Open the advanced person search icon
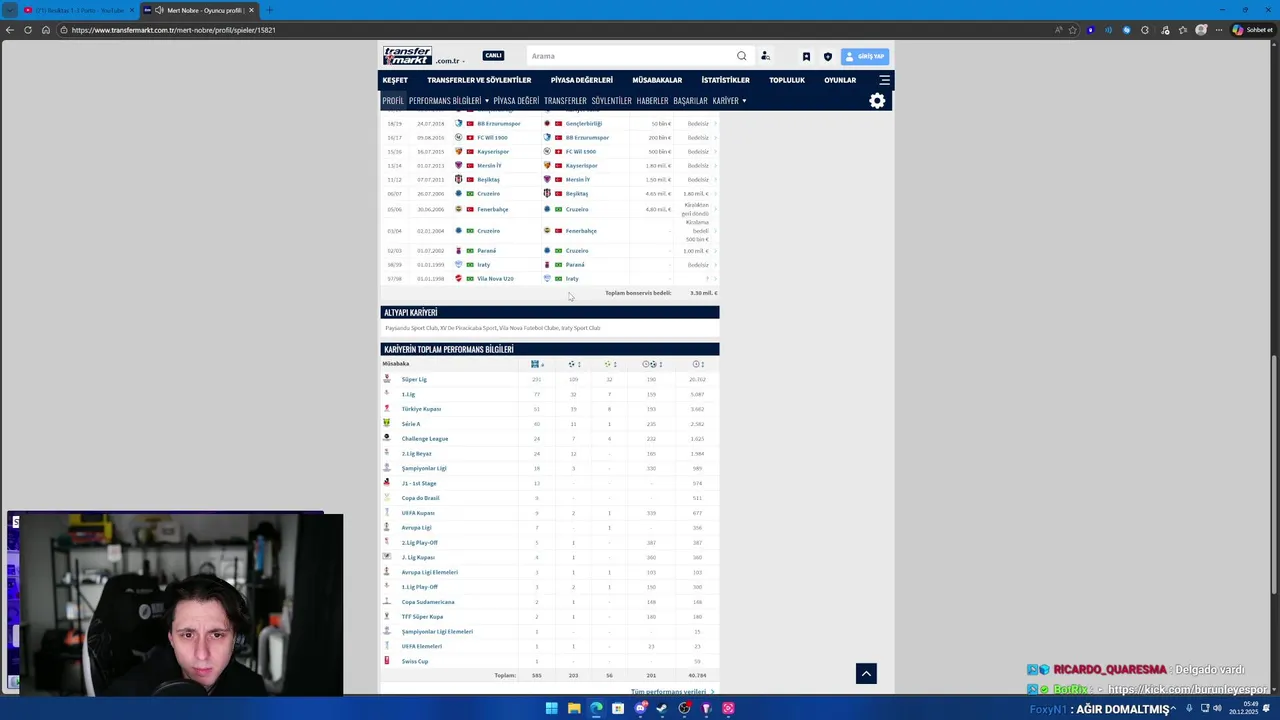This screenshot has height=720, width=1280. pyautogui.click(x=765, y=56)
